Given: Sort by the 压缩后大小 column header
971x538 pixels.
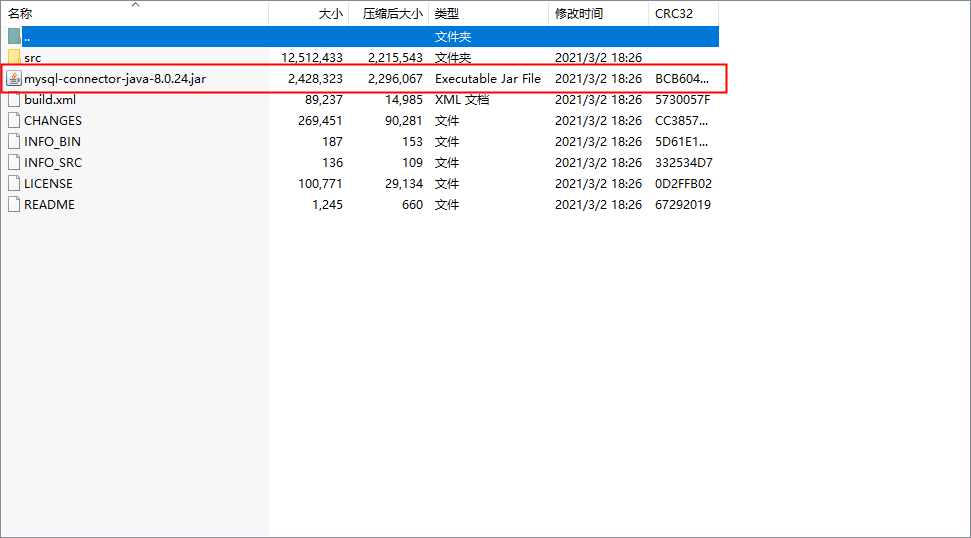Looking at the screenshot, I should [x=389, y=13].
